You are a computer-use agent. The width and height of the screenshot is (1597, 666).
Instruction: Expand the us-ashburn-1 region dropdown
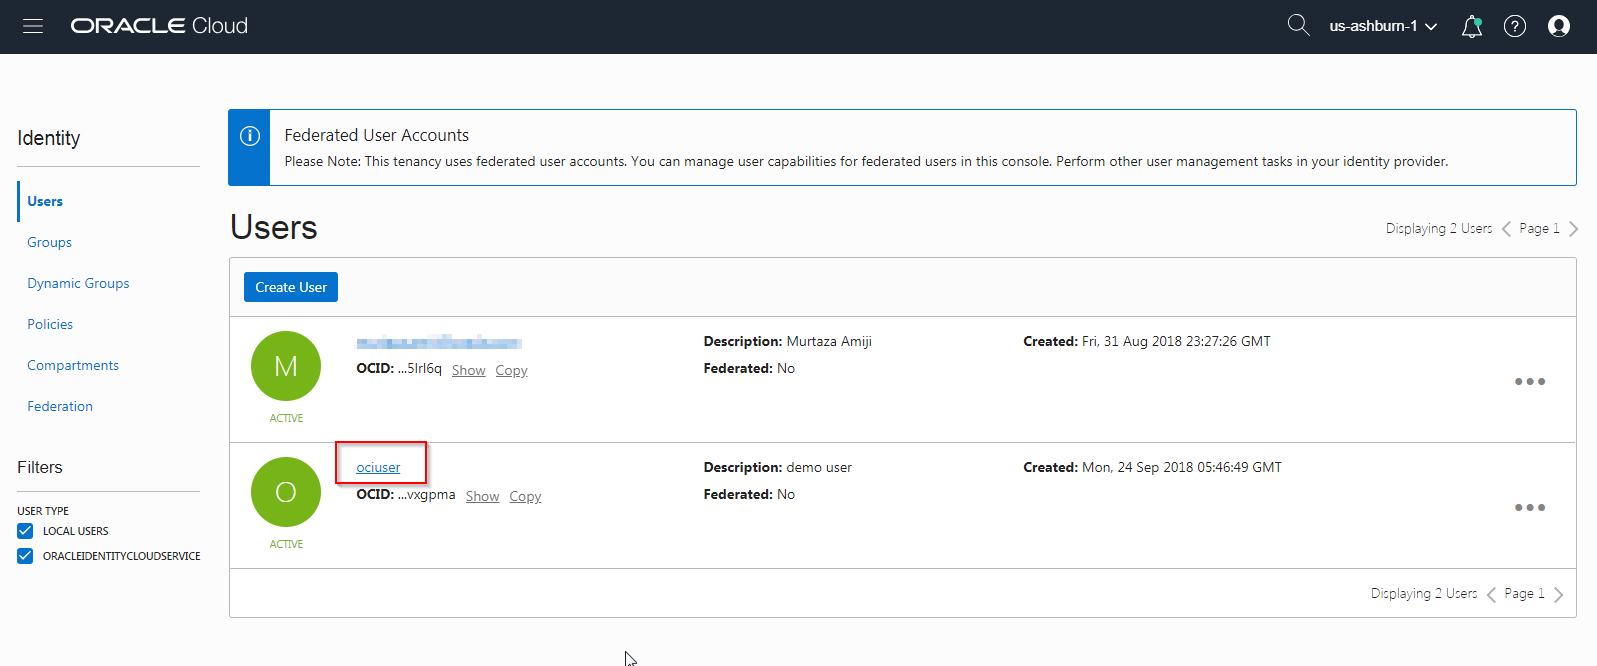coord(1383,26)
